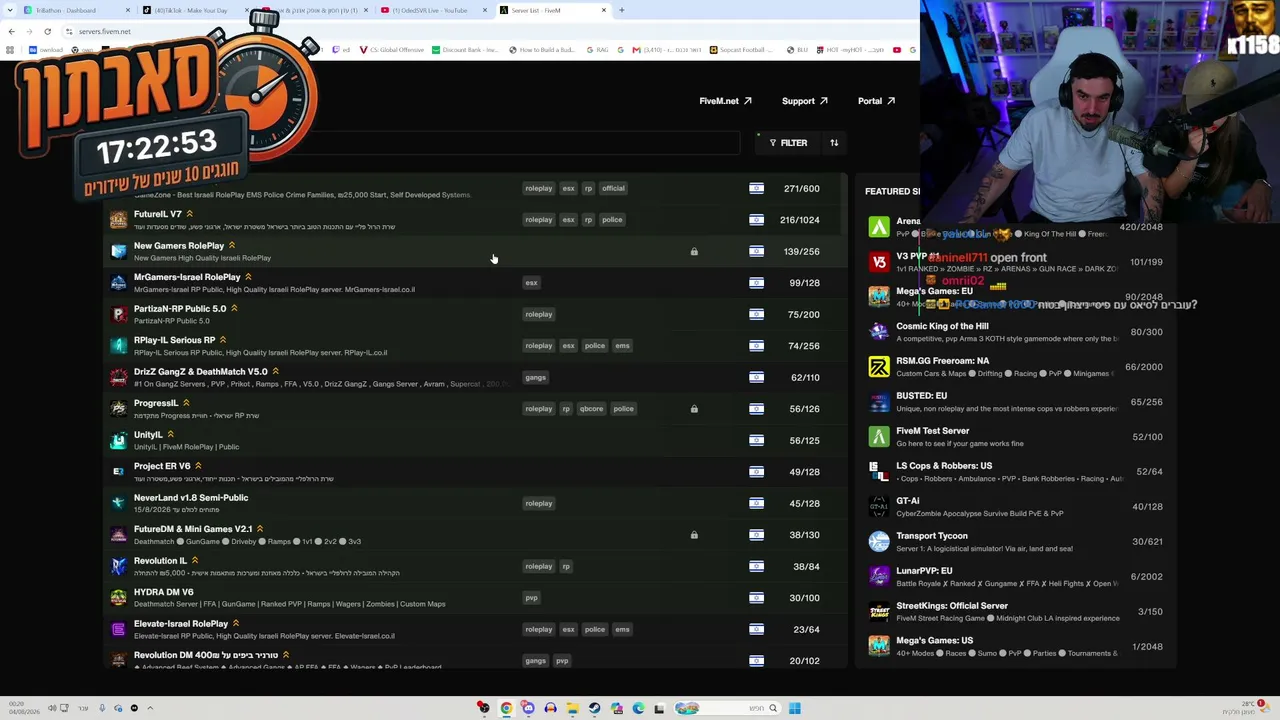Click NeverLand v1.8 Semi-Public server icon
Image resolution: width=1280 pixels, height=720 pixels.
pos(119,503)
